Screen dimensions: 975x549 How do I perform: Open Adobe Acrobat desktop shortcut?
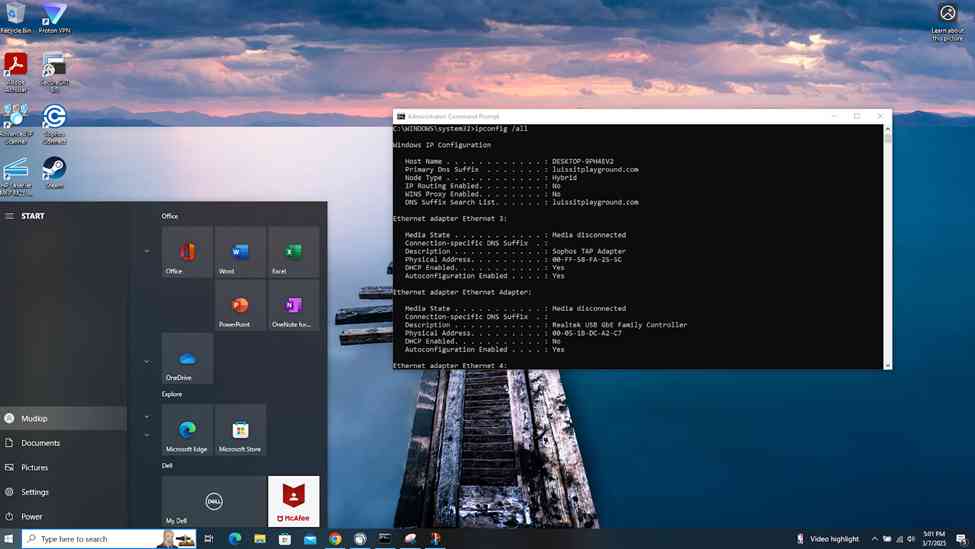tap(16, 72)
